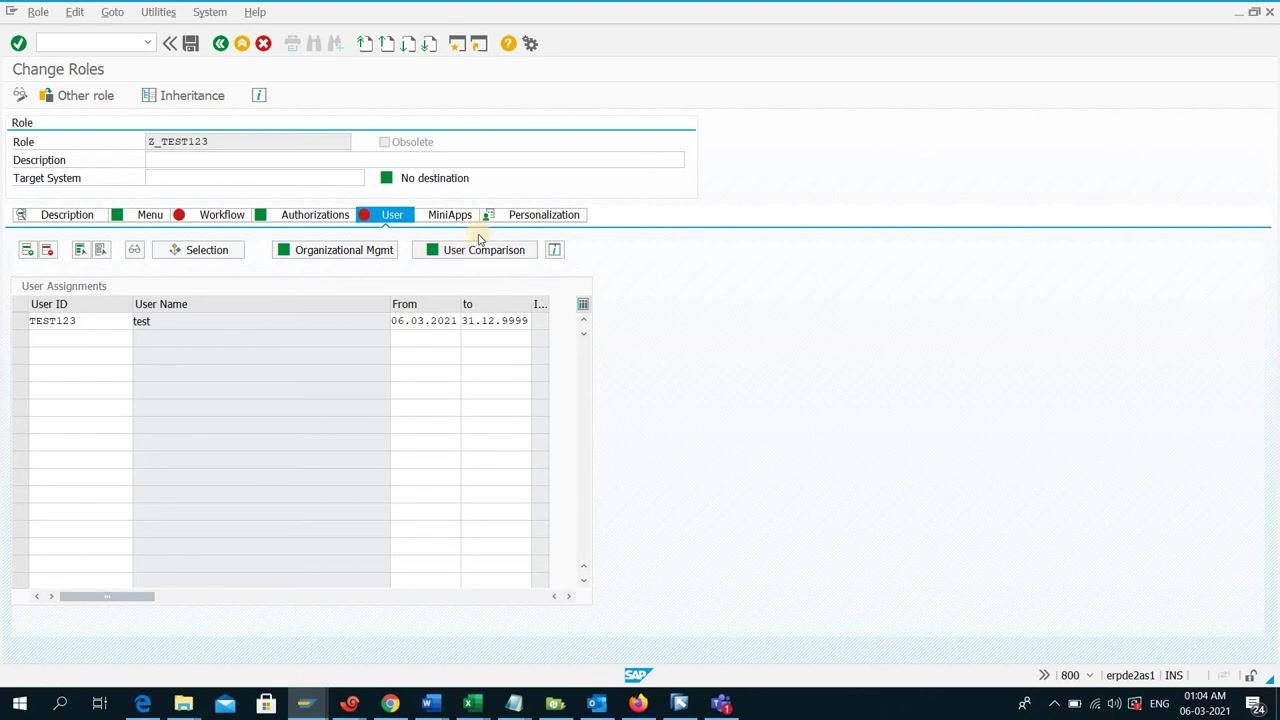Click the Deselect All rows icon
1280x720 pixels.
point(101,250)
